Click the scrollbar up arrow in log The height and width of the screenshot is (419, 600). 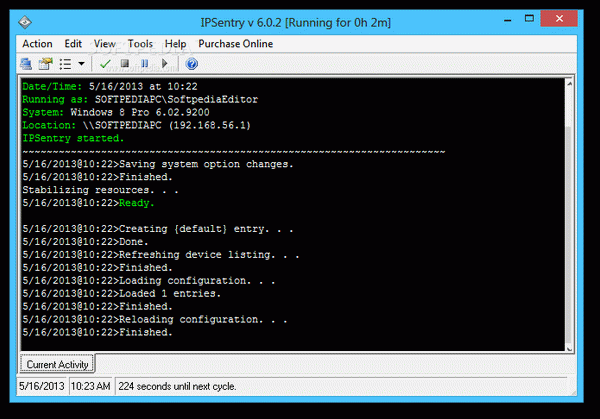pos(569,83)
